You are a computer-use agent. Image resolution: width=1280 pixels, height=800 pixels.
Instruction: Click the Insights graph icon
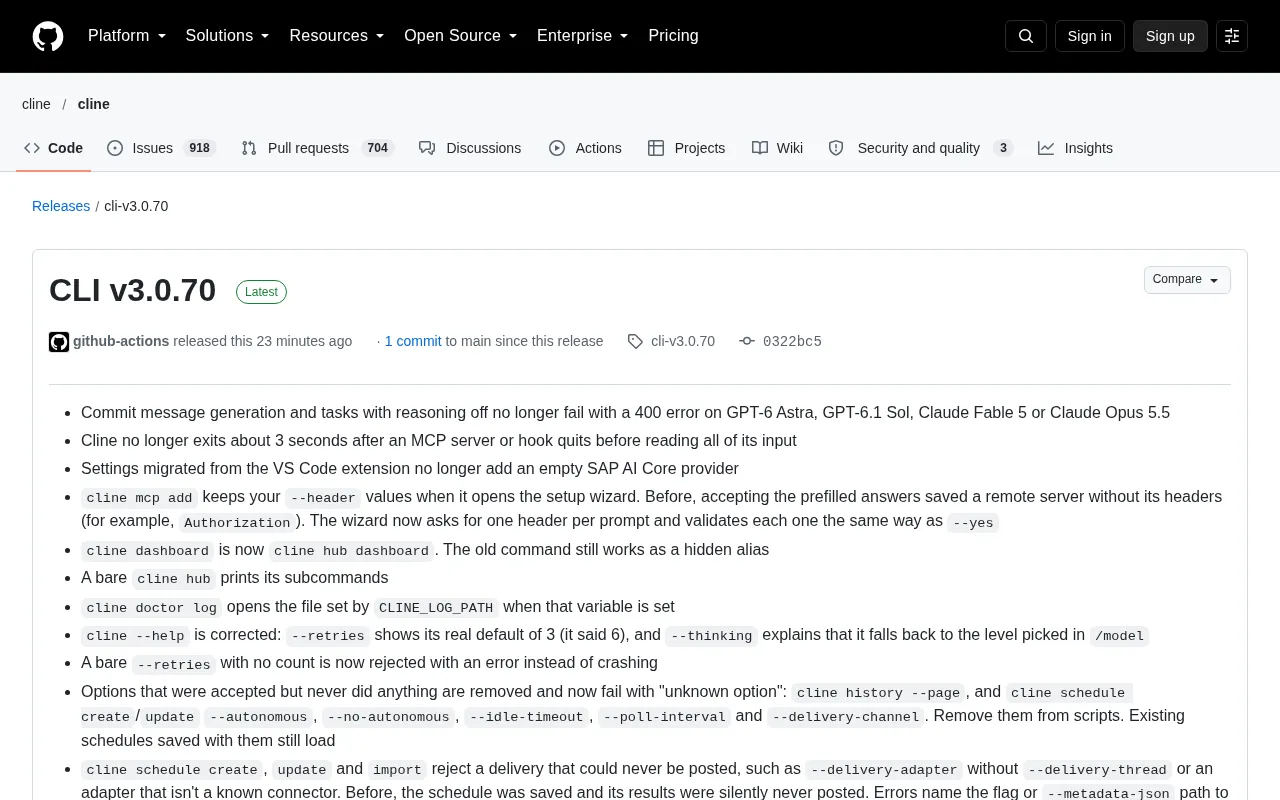point(1046,148)
